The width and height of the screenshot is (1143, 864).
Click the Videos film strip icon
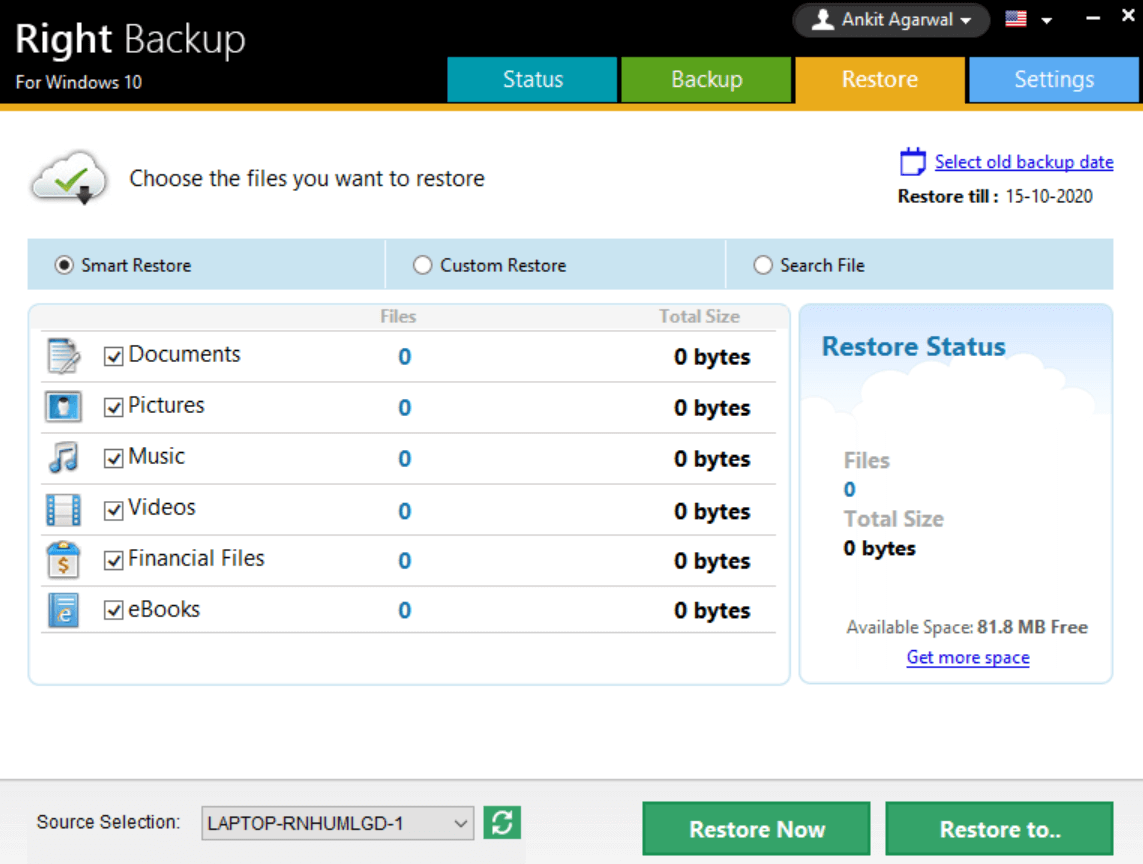[x=63, y=510]
